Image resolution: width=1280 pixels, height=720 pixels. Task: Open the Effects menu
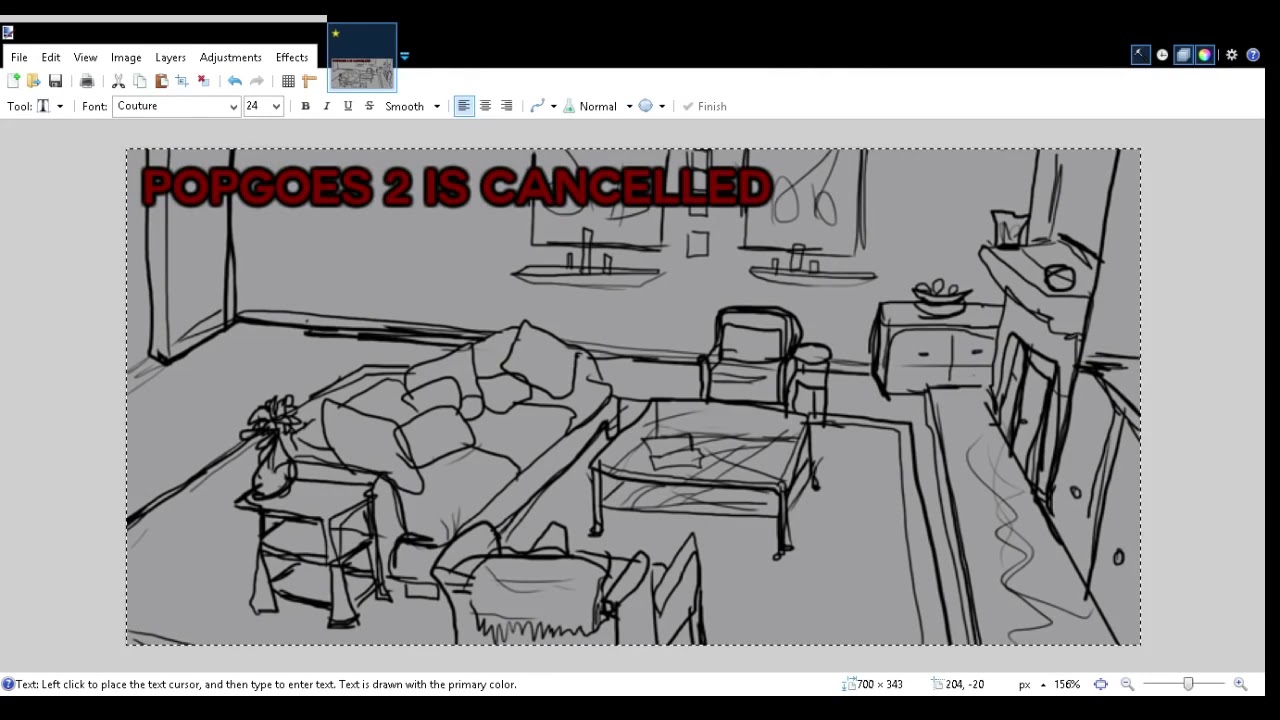pos(292,57)
